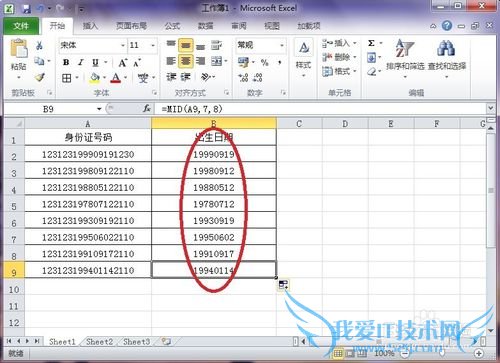This screenshot has height=363, width=500.
Task: Open the borders dropdown arrow
Action: pyautogui.click(x=77, y=78)
